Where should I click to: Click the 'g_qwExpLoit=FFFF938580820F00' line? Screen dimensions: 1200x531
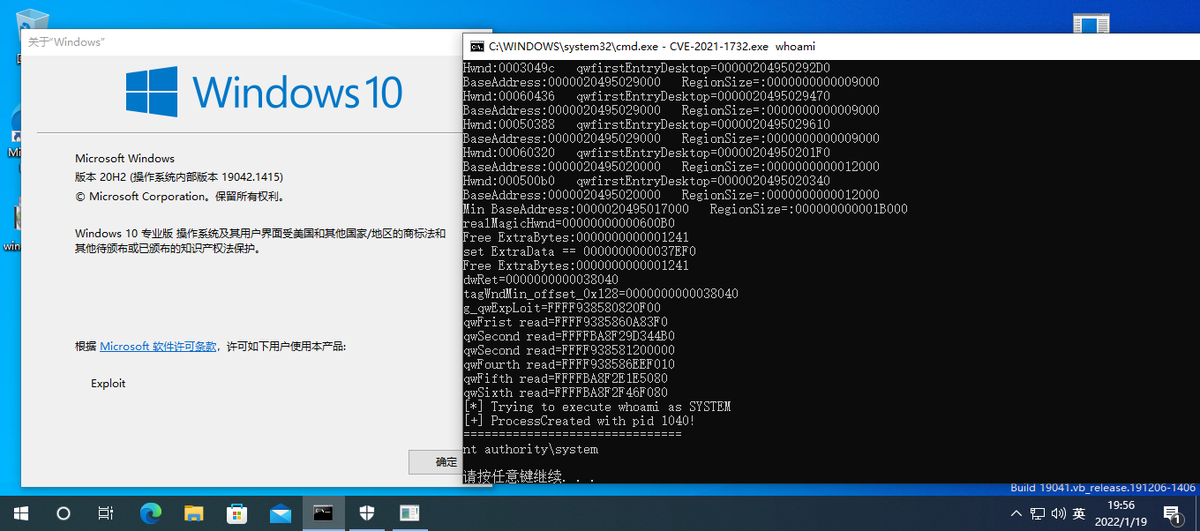pos(562,308)
